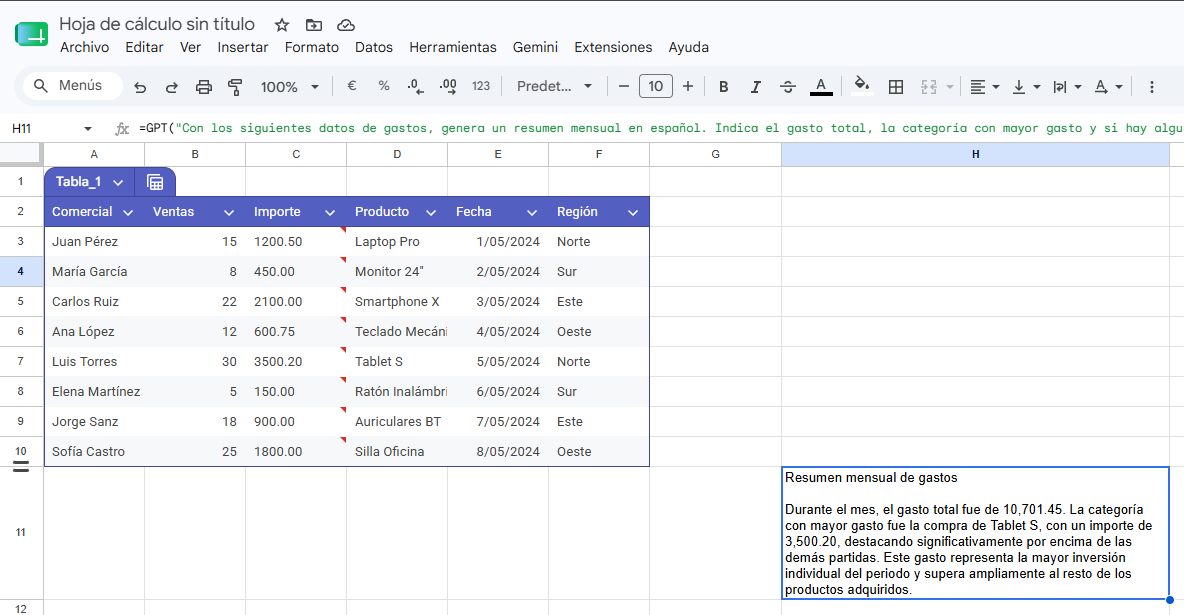Click the document title Hoja de cálculo sin título
This screenshot has height=615, width=1184.
(157, 24)
